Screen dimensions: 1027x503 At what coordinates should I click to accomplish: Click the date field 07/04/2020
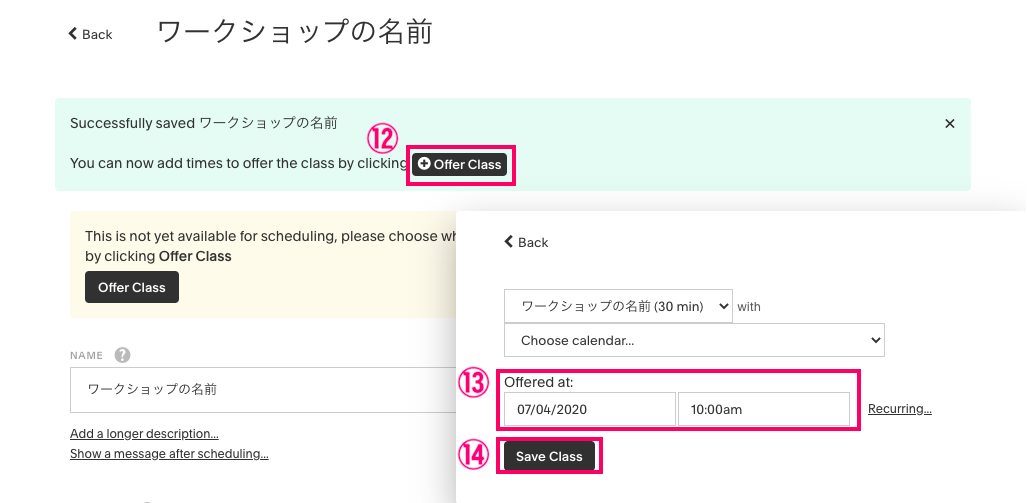click(589, 409)
